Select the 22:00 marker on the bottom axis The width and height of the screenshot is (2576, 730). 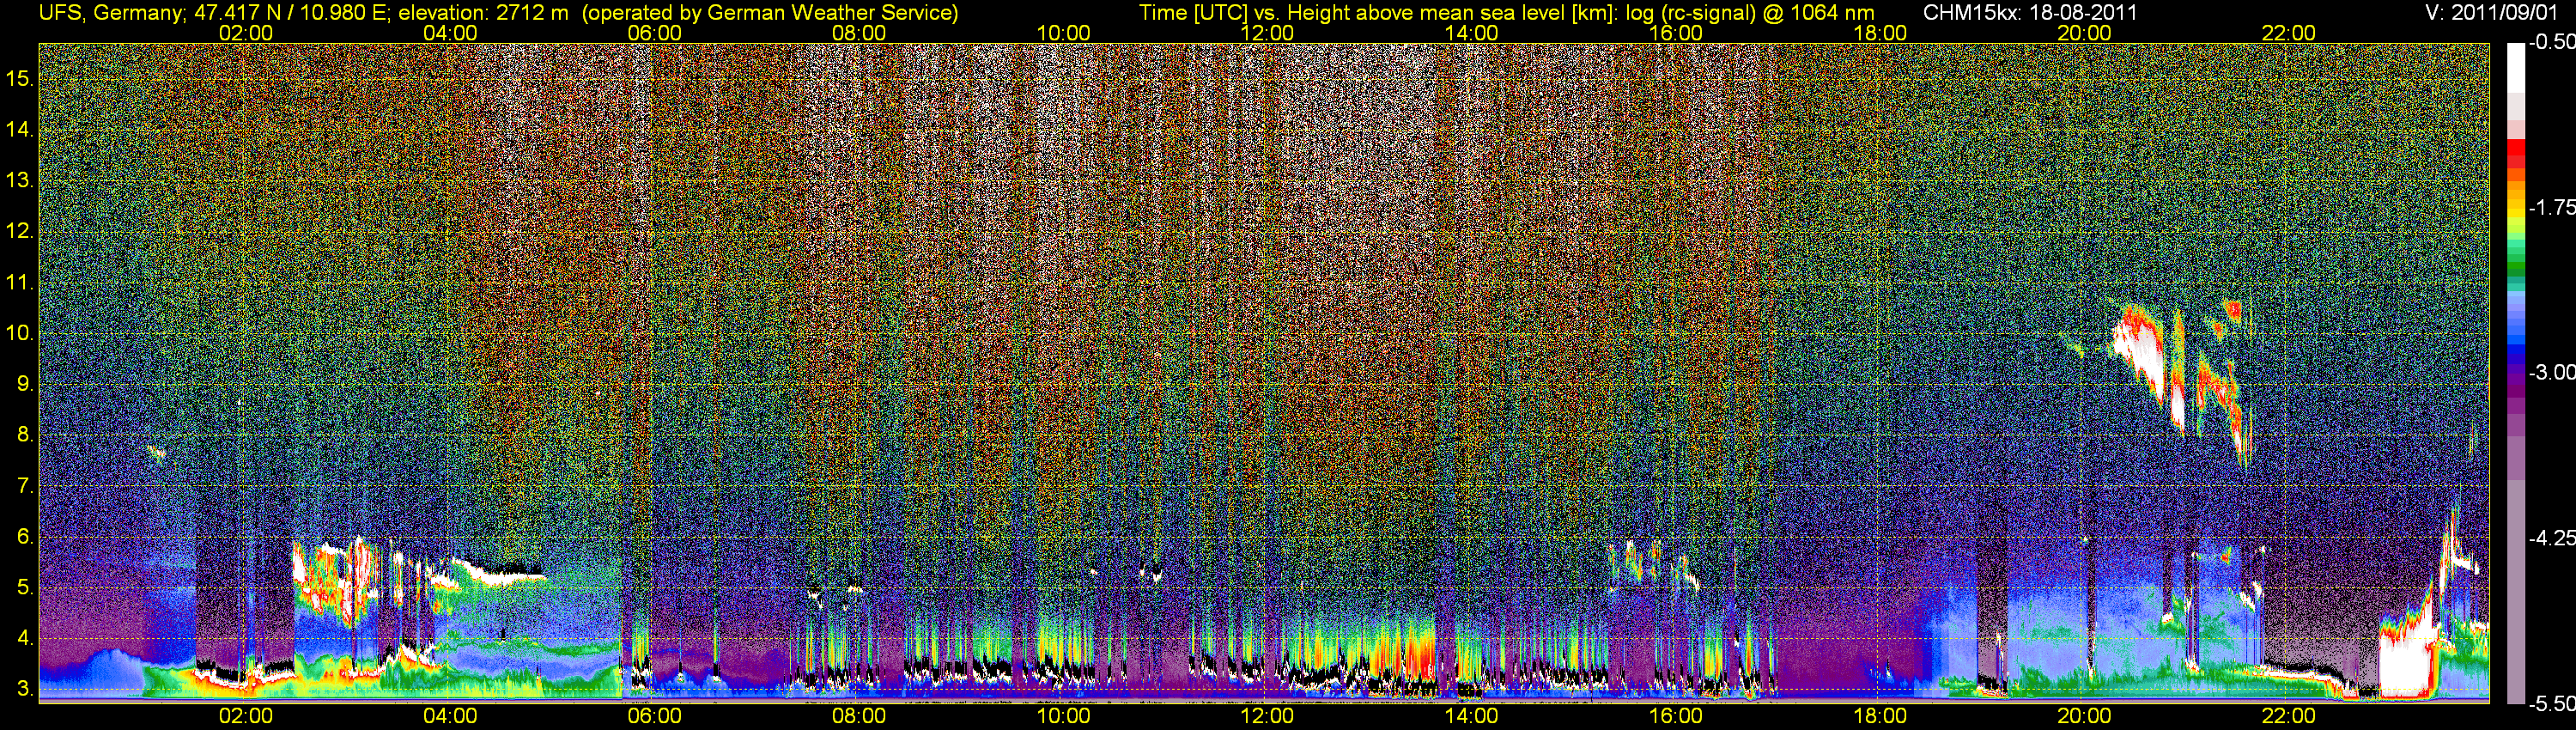2288,716
